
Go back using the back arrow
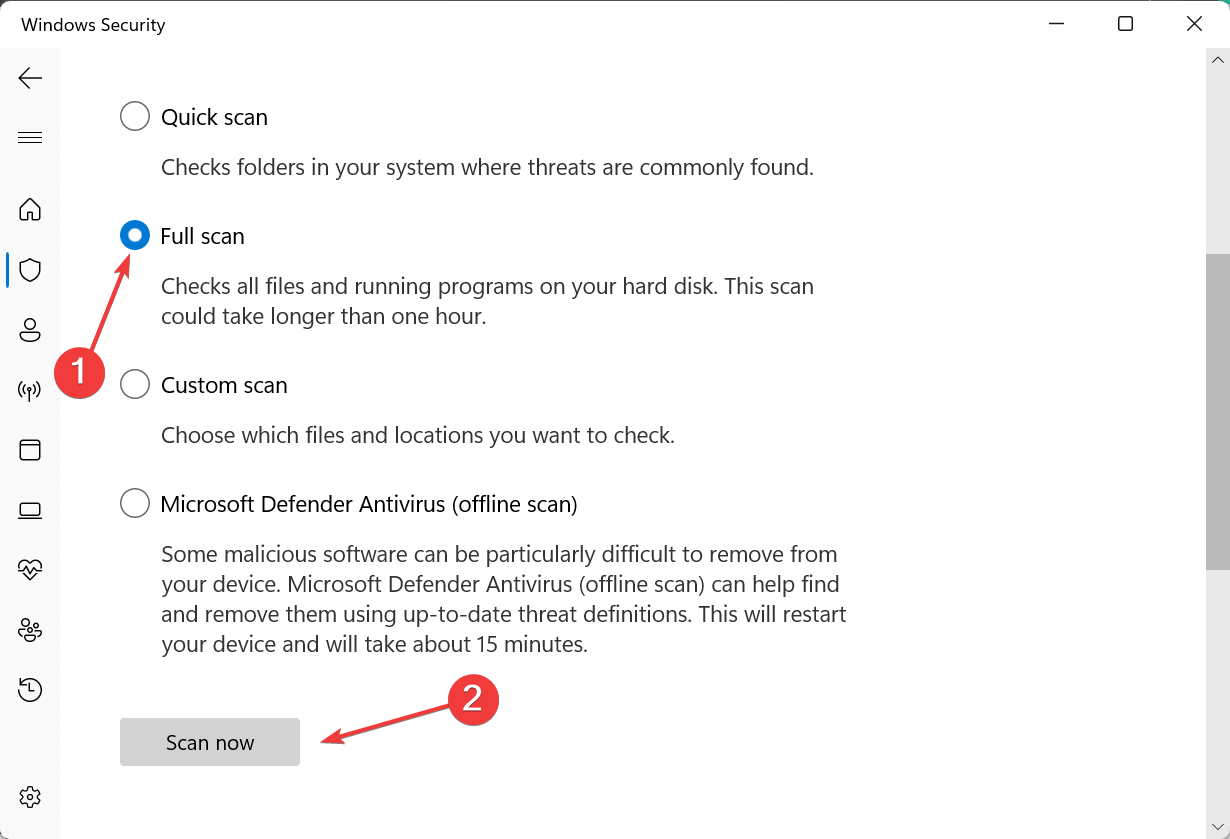point(30,78)
